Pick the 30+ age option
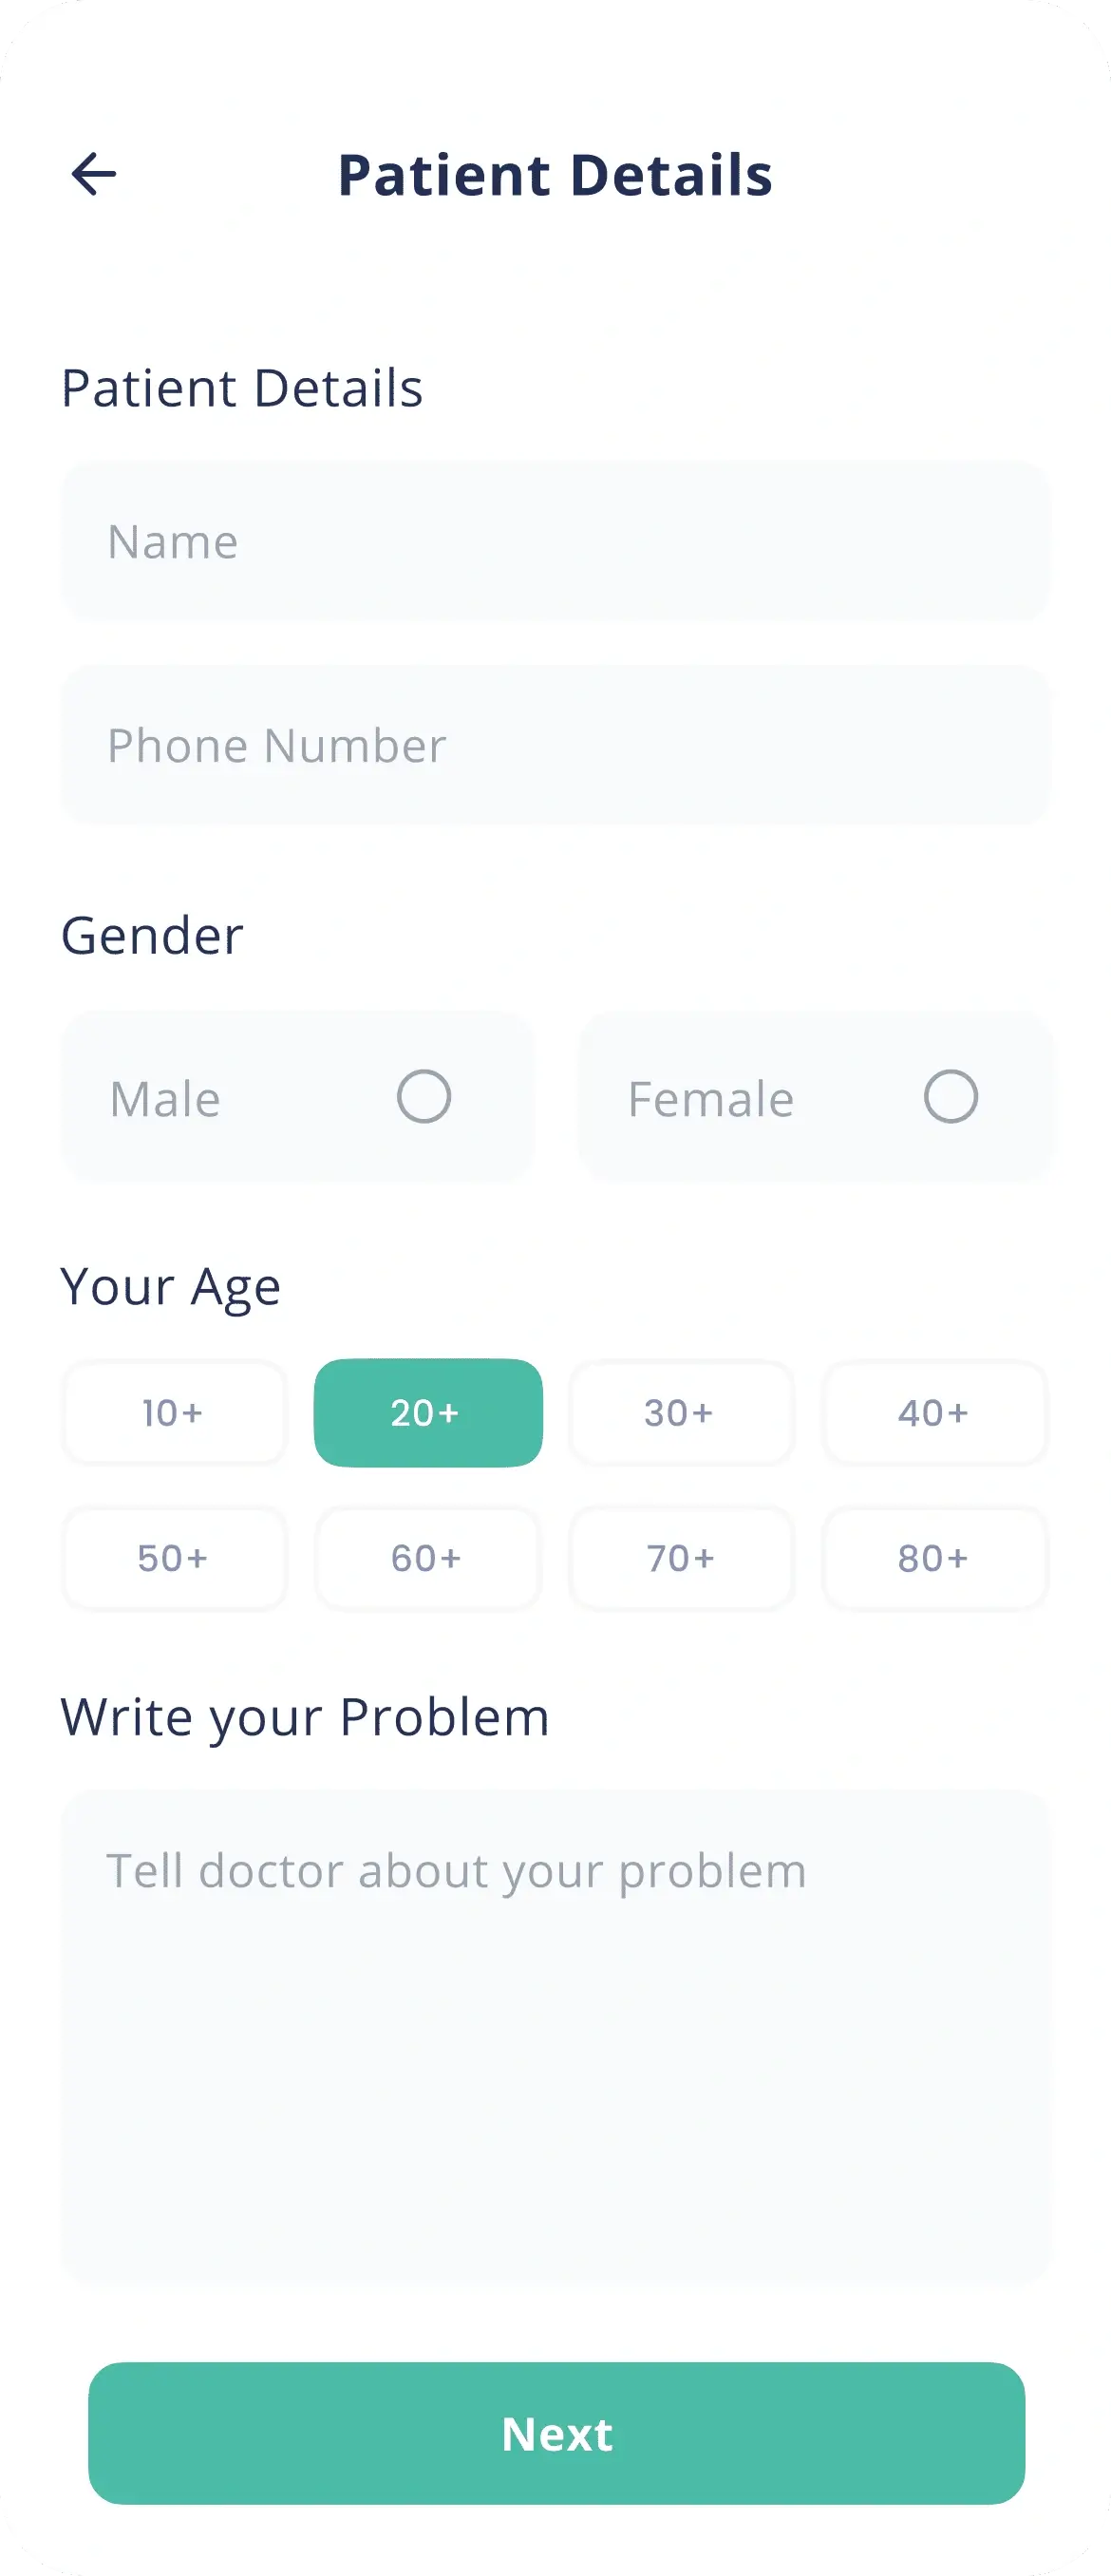This screenshot has height=2576, width=1111. pyautogui.click(x=681, y=1412)
